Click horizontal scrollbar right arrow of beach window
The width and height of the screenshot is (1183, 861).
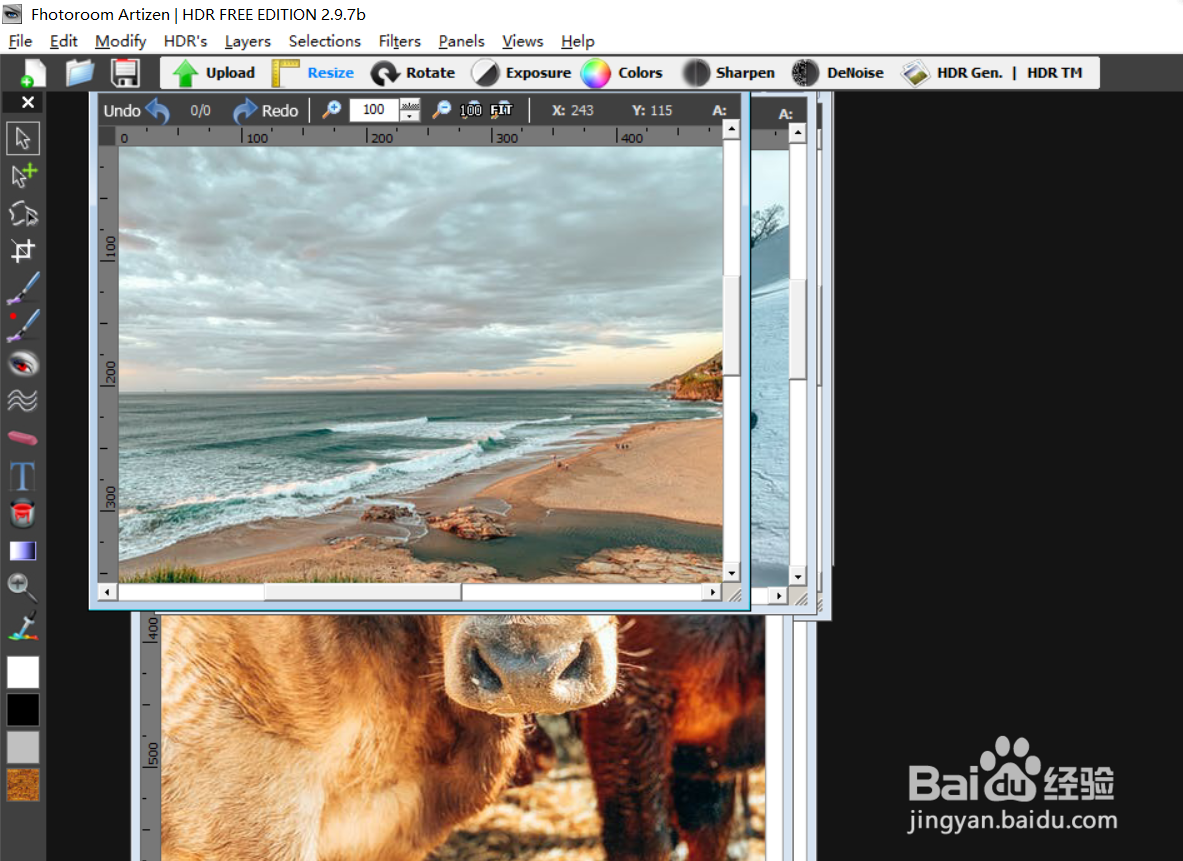point(713,592)
